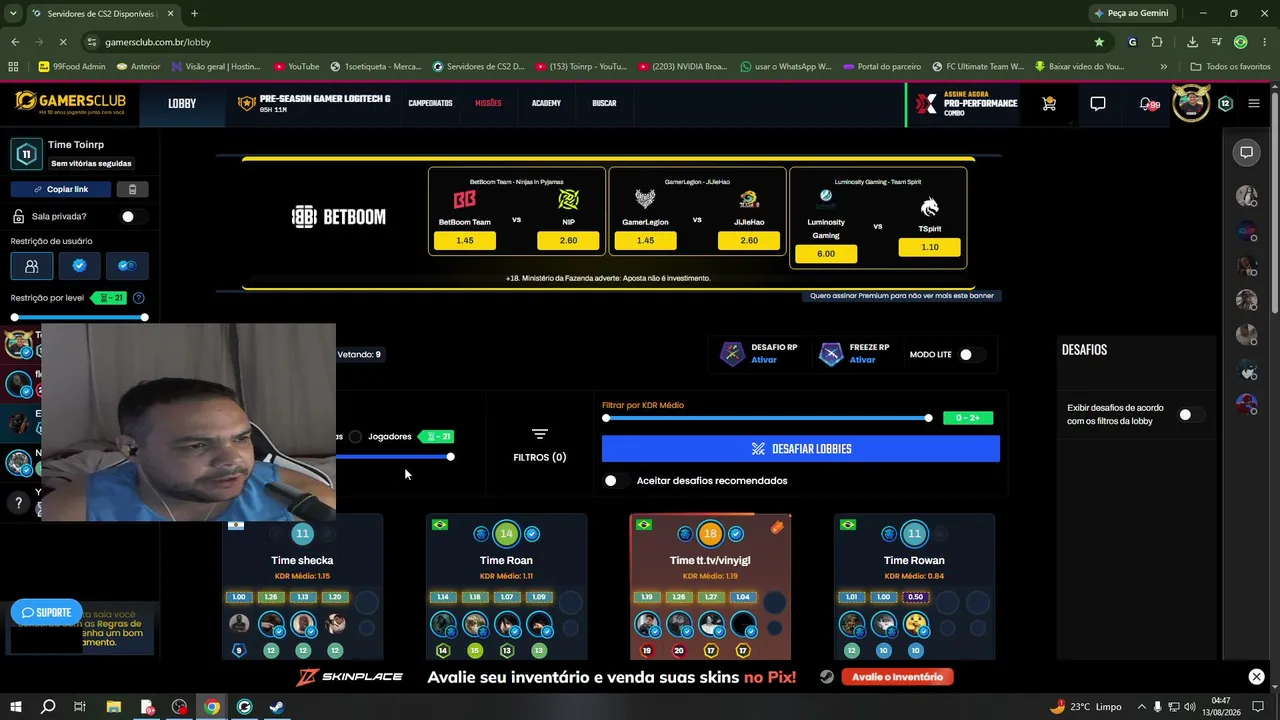Open the Campeonatos menu
Viewport: 1280px width, 720px height.
(430, 103)
